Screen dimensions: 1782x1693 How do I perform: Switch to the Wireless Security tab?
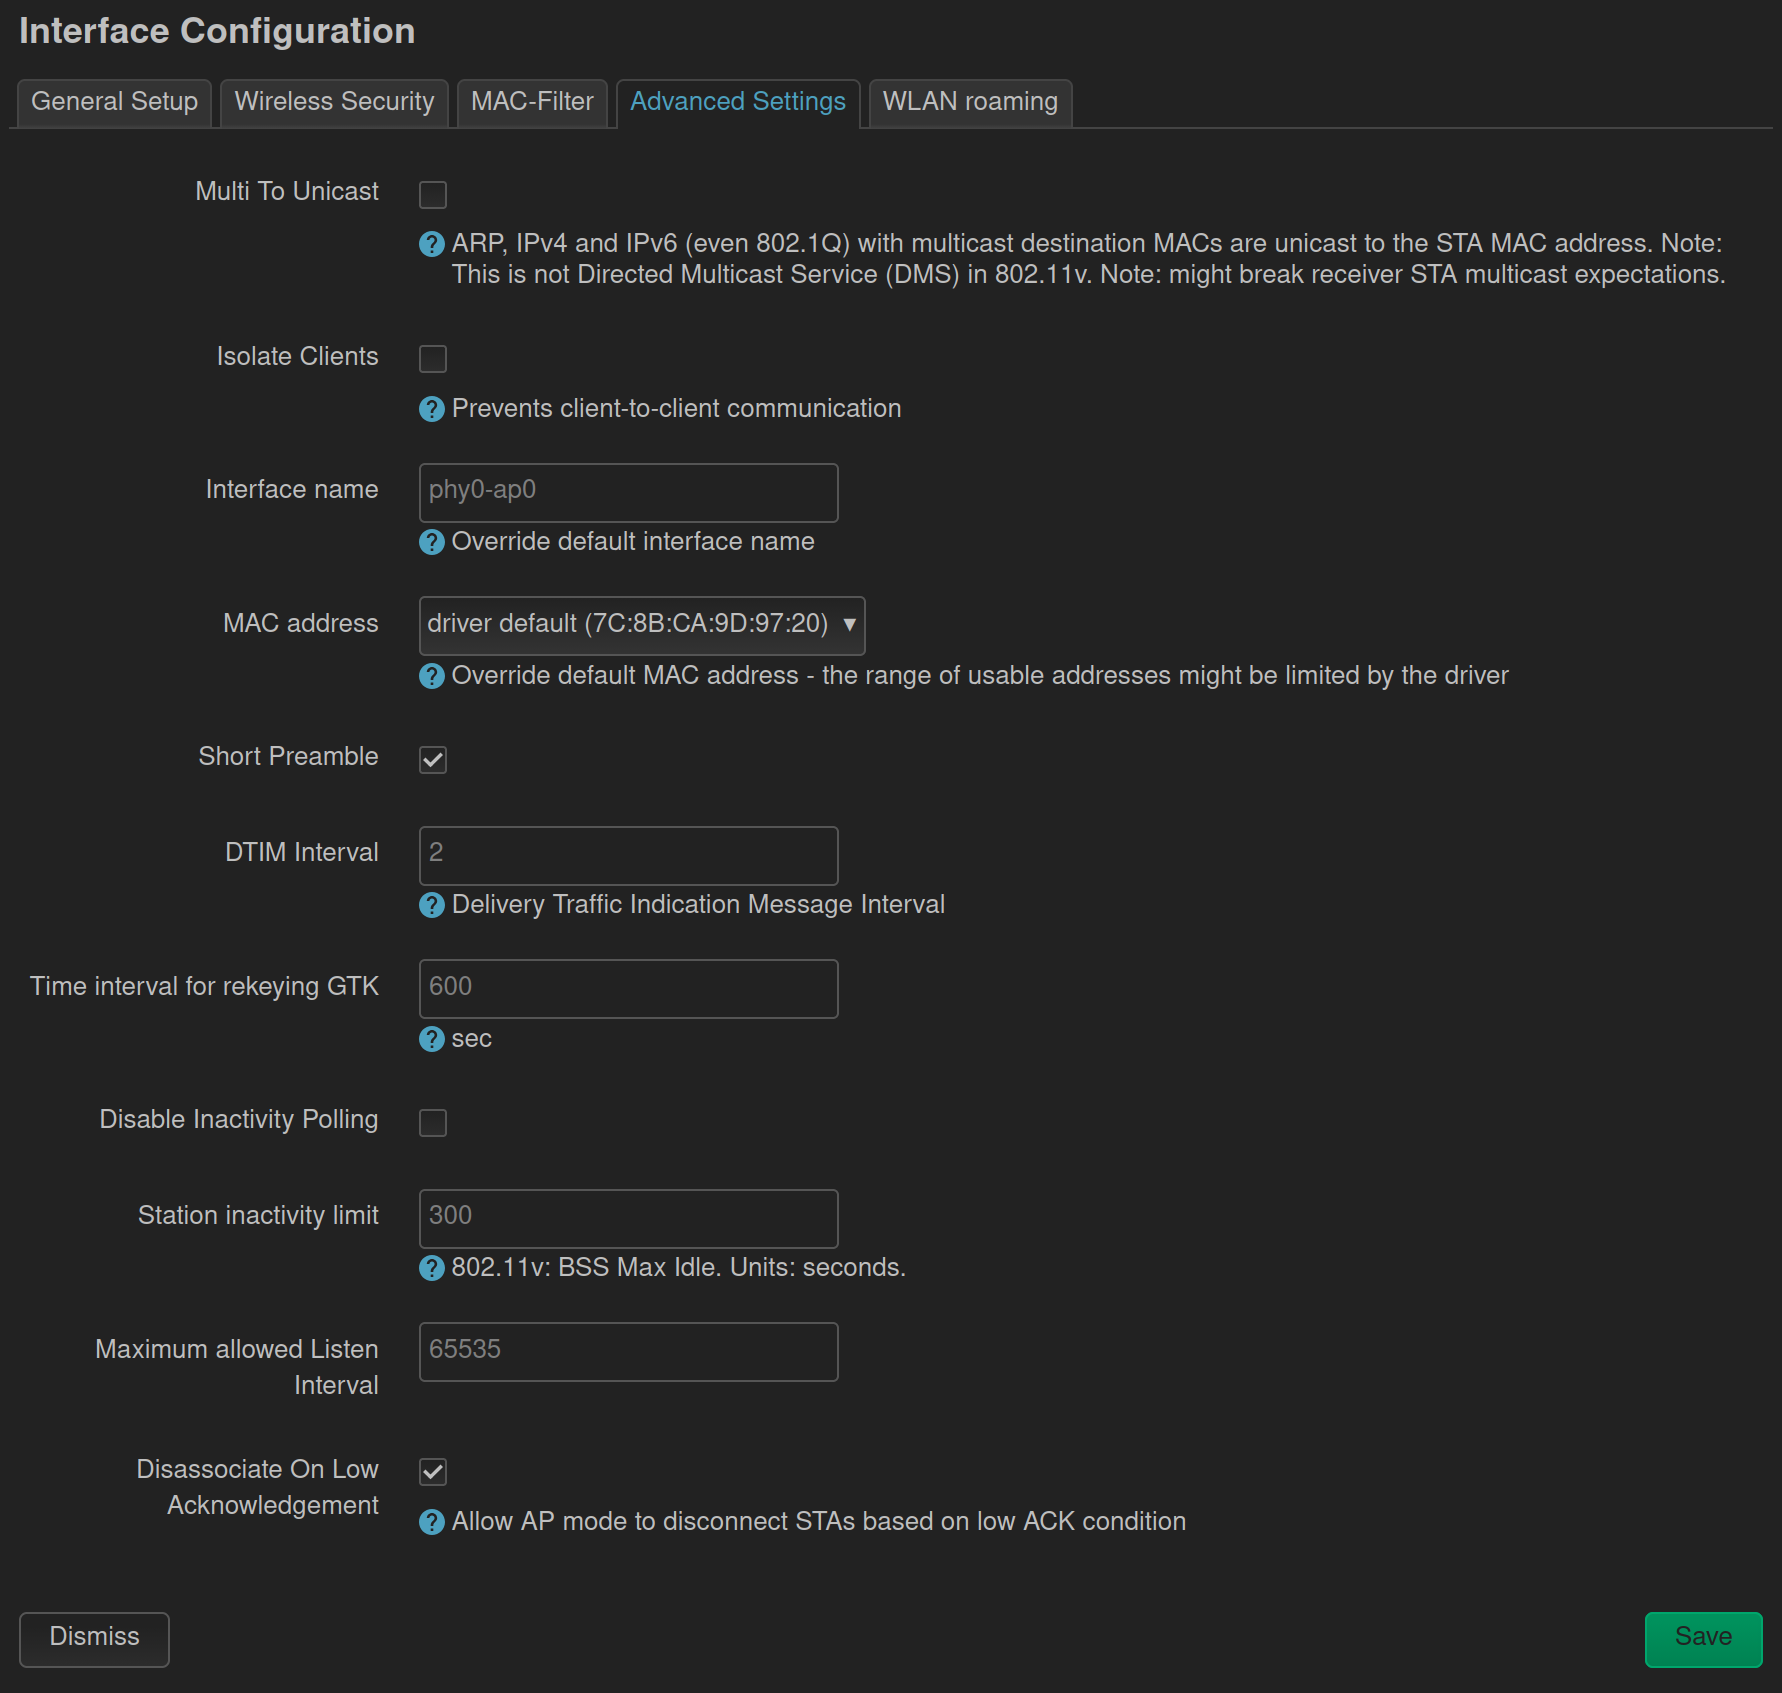coord(334,102)
